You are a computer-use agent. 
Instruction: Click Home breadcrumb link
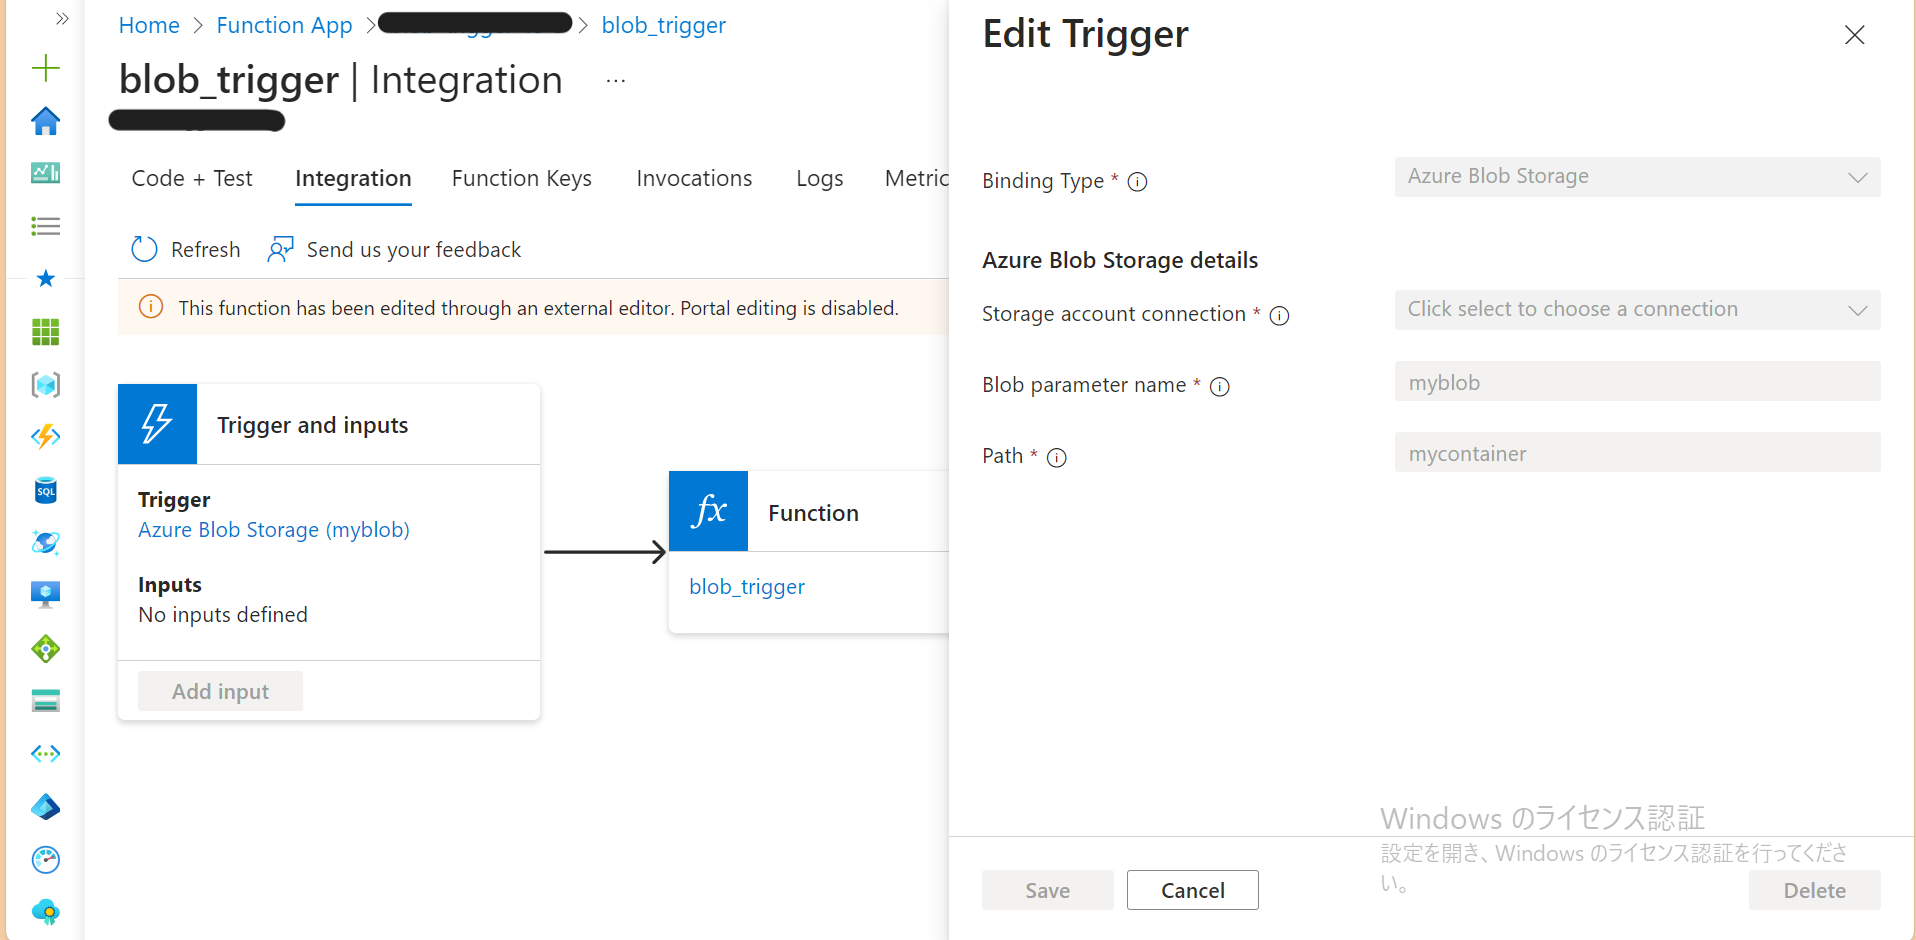coord(149,25)
